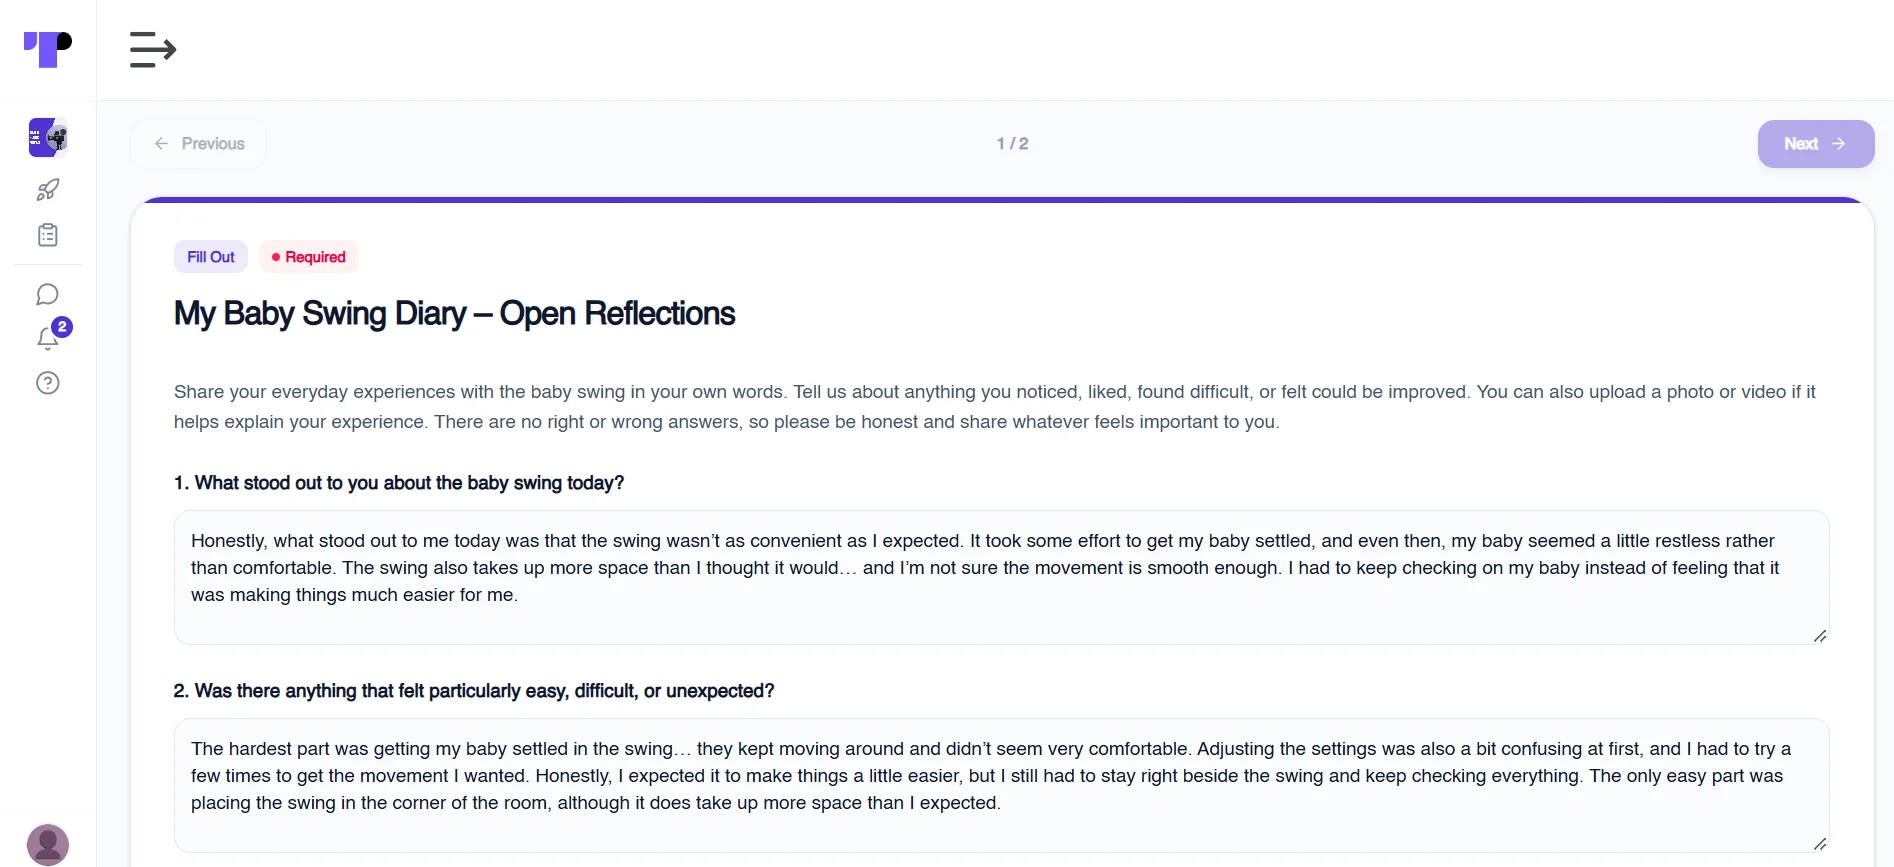Click into the question 2 answer field
Viewport: 1894px width, 867px height.
1001,785
